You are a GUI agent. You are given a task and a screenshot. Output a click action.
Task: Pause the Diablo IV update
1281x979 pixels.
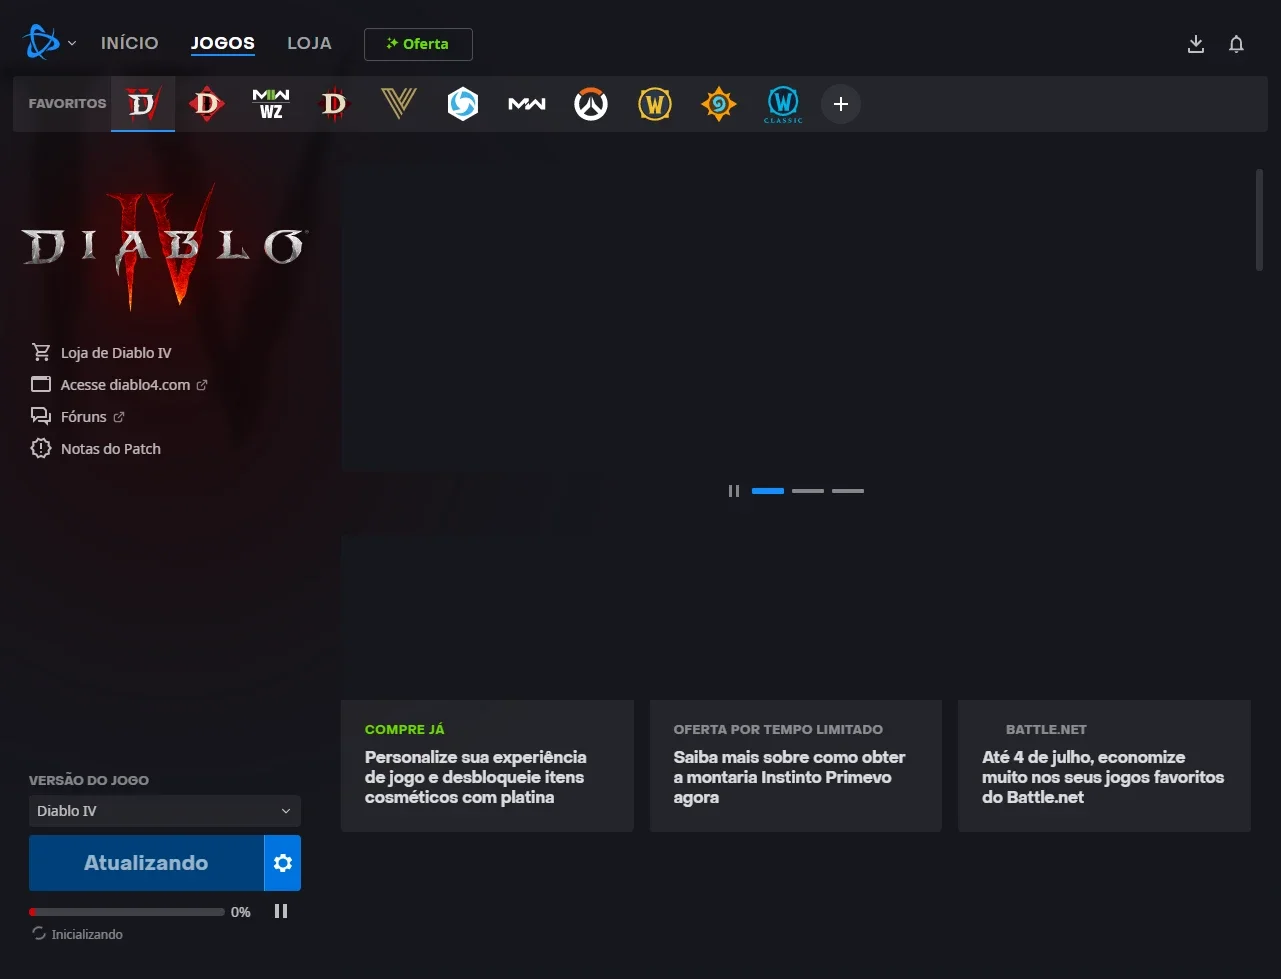281,911
